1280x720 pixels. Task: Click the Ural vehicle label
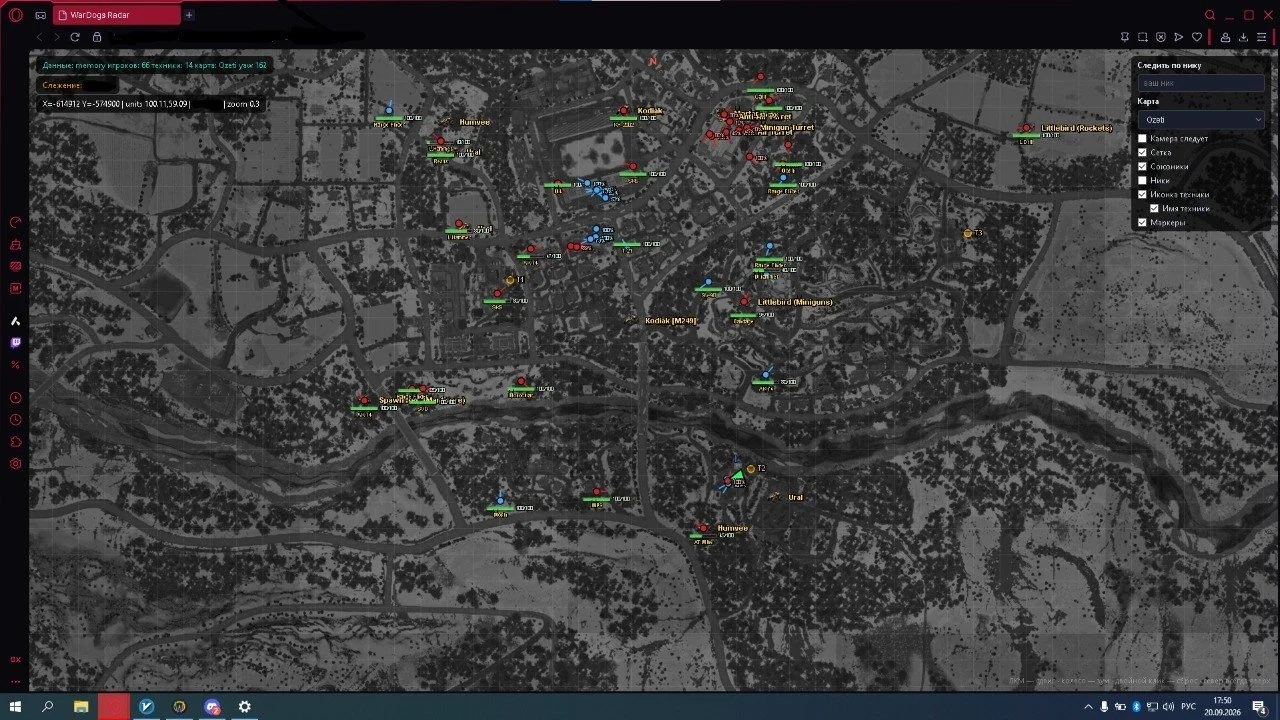point(795,497)
